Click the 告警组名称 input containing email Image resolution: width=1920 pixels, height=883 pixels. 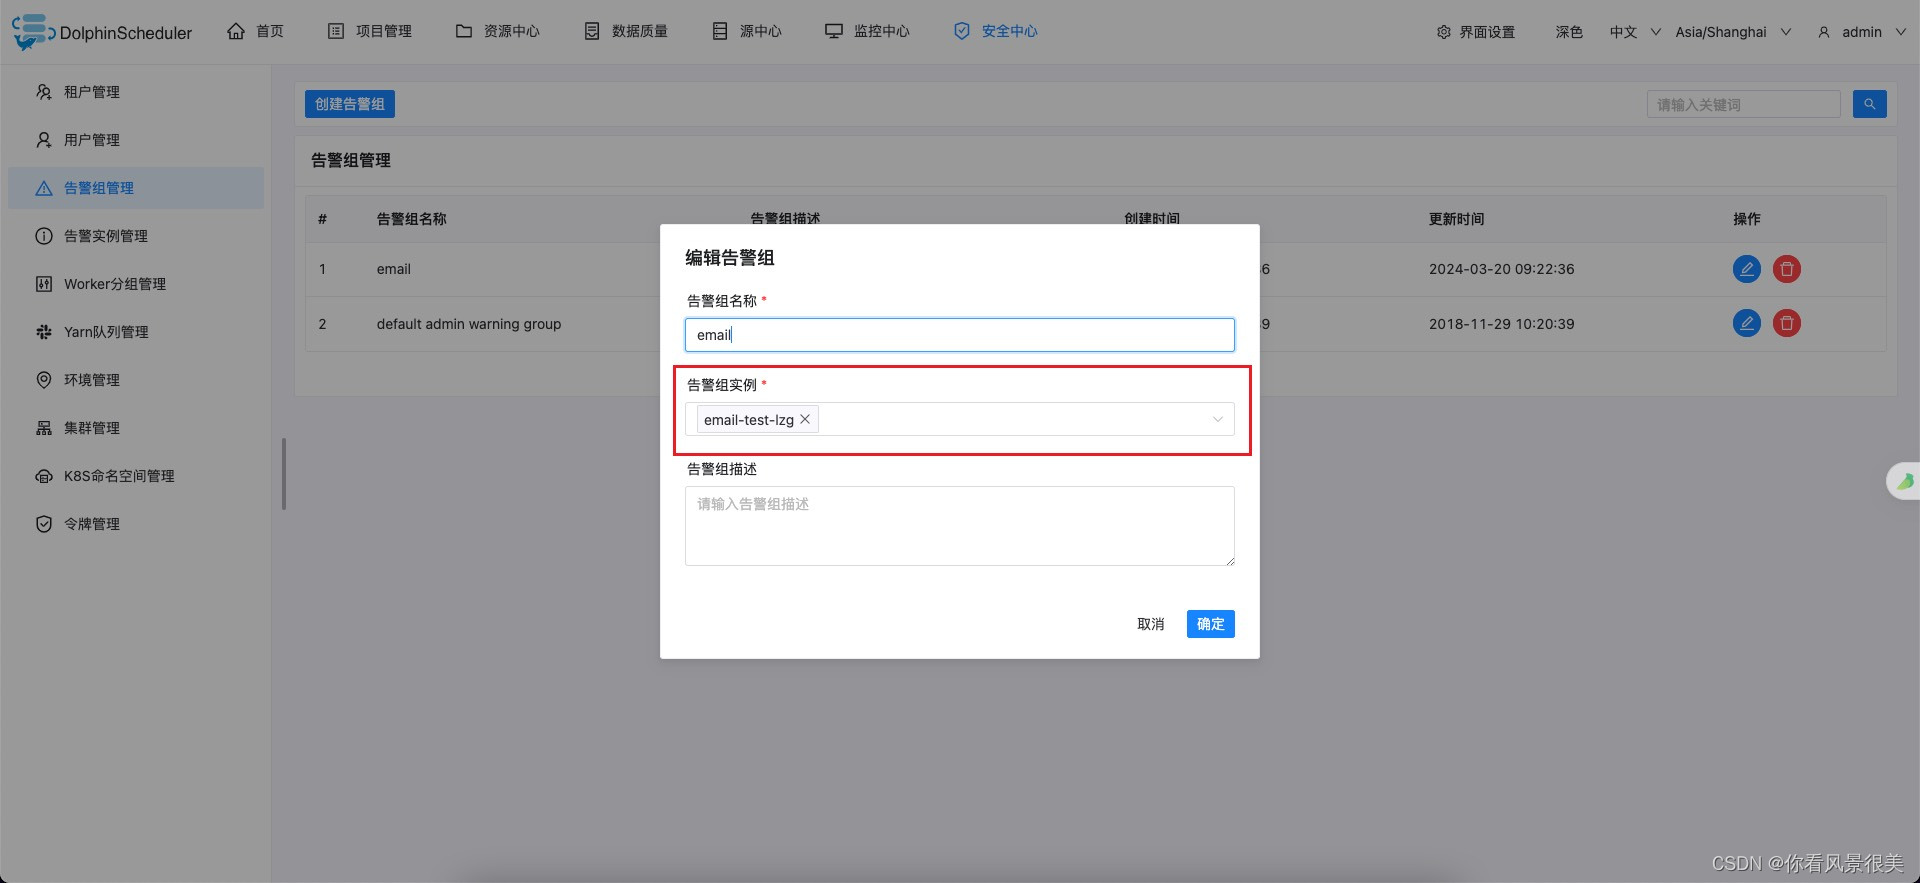pos(959,335)
